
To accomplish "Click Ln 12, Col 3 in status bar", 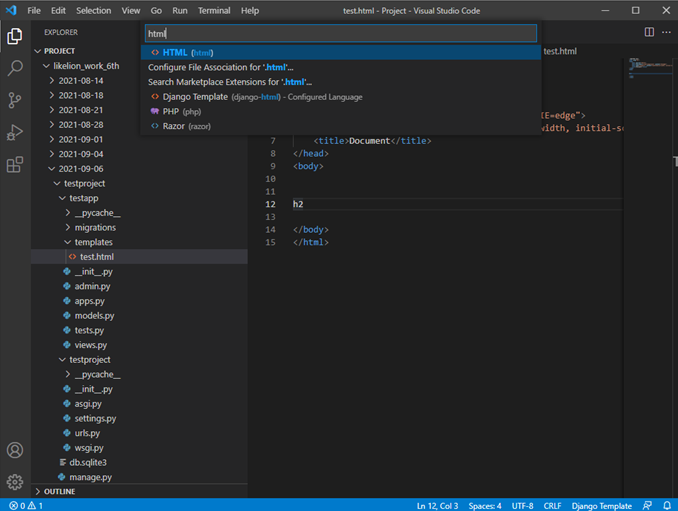I will click(x=437, y=505).
